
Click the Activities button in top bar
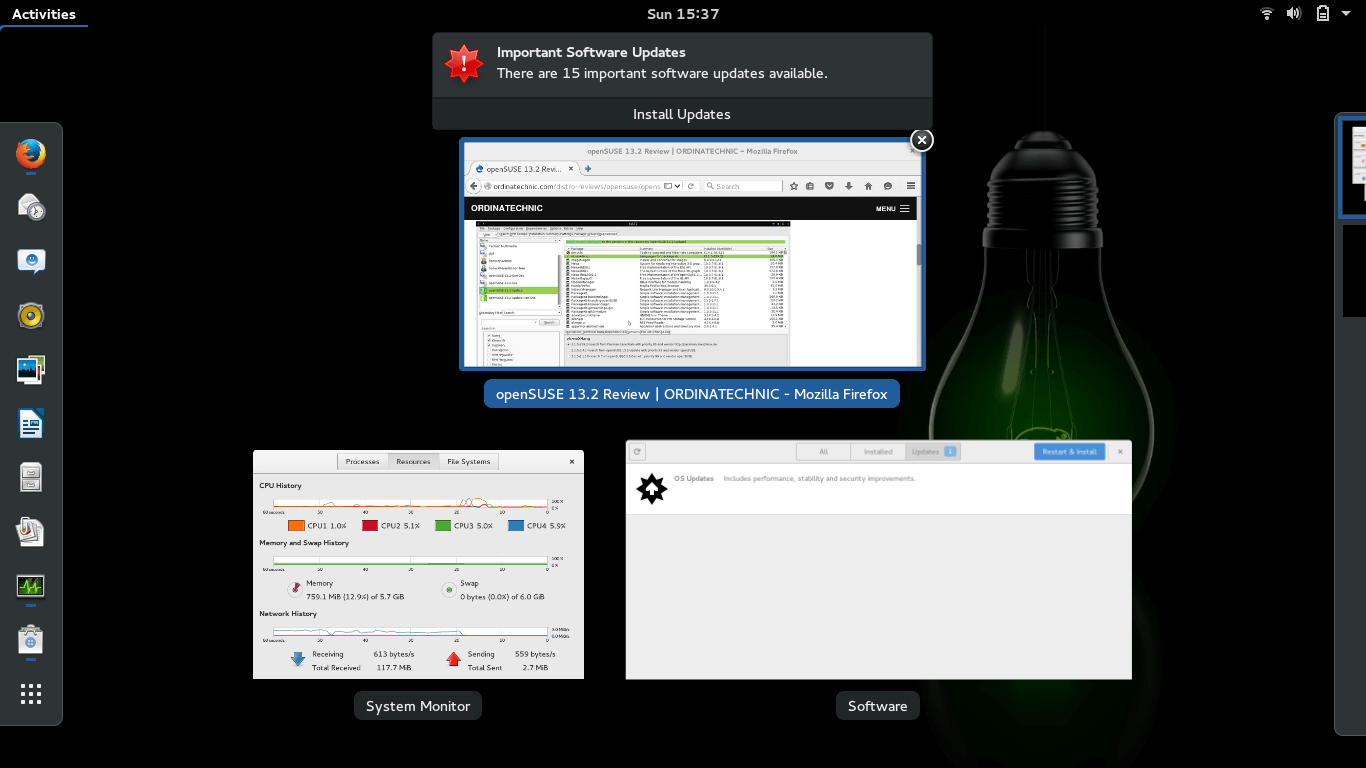44,14
